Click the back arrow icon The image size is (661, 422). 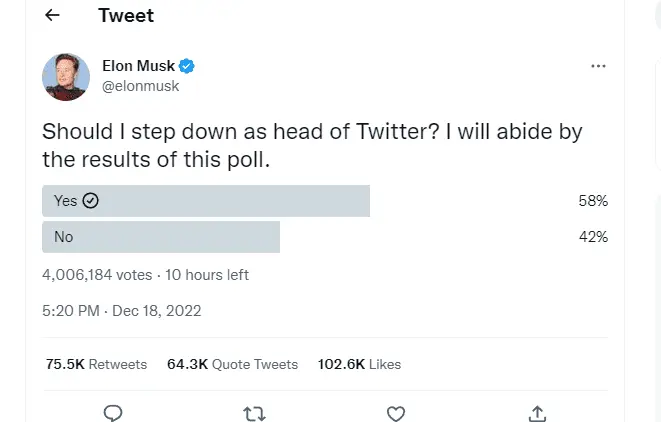(x=53, y=15)
